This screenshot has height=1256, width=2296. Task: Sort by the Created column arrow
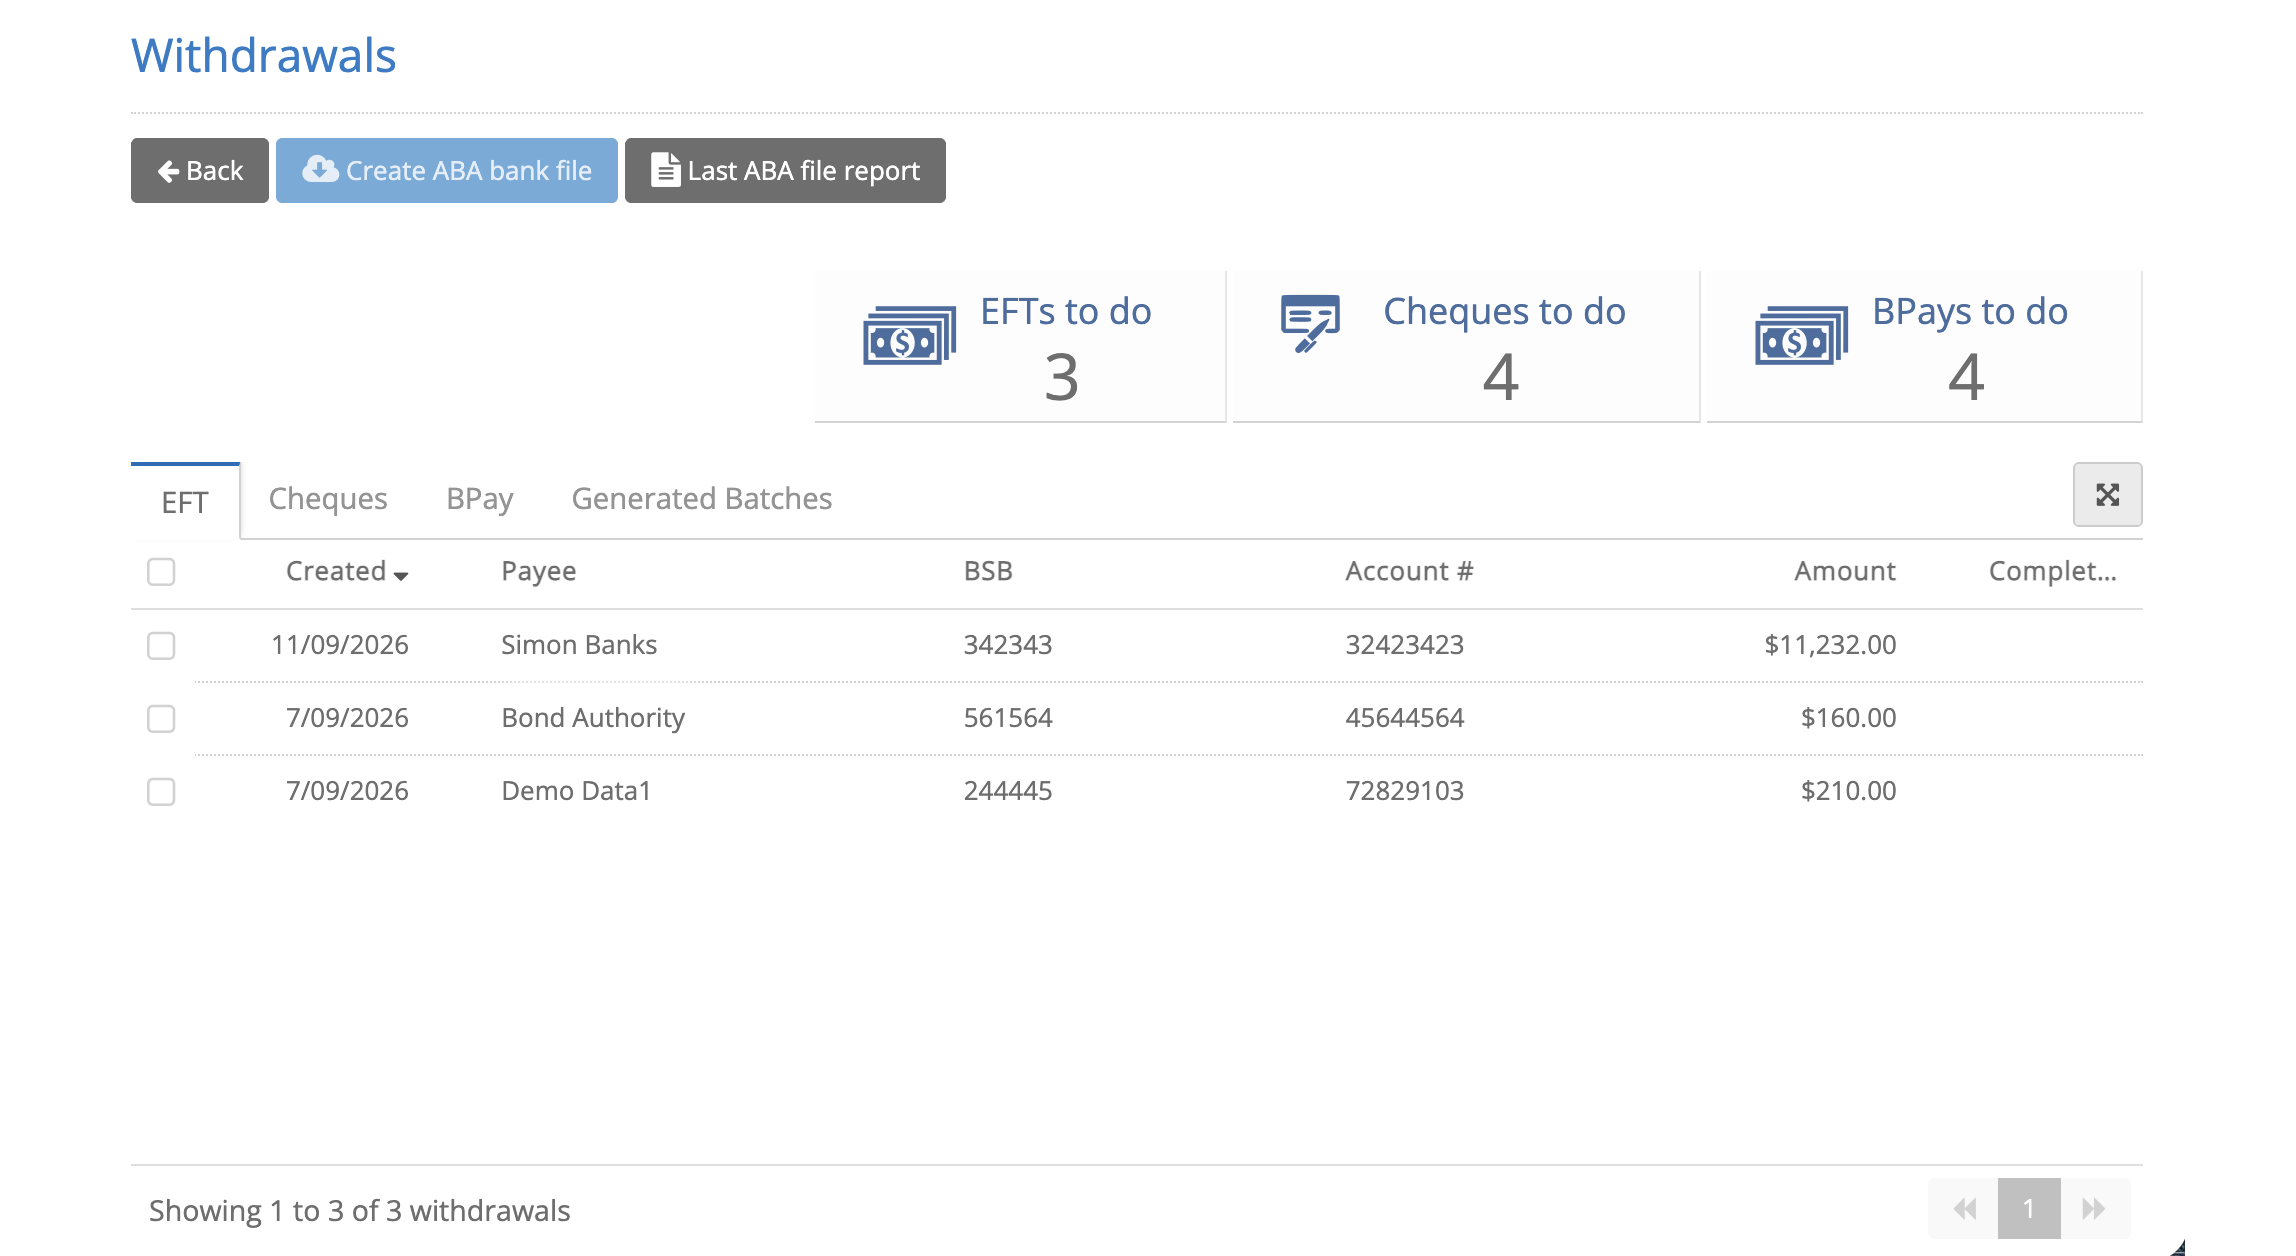(x=401, y=575)
